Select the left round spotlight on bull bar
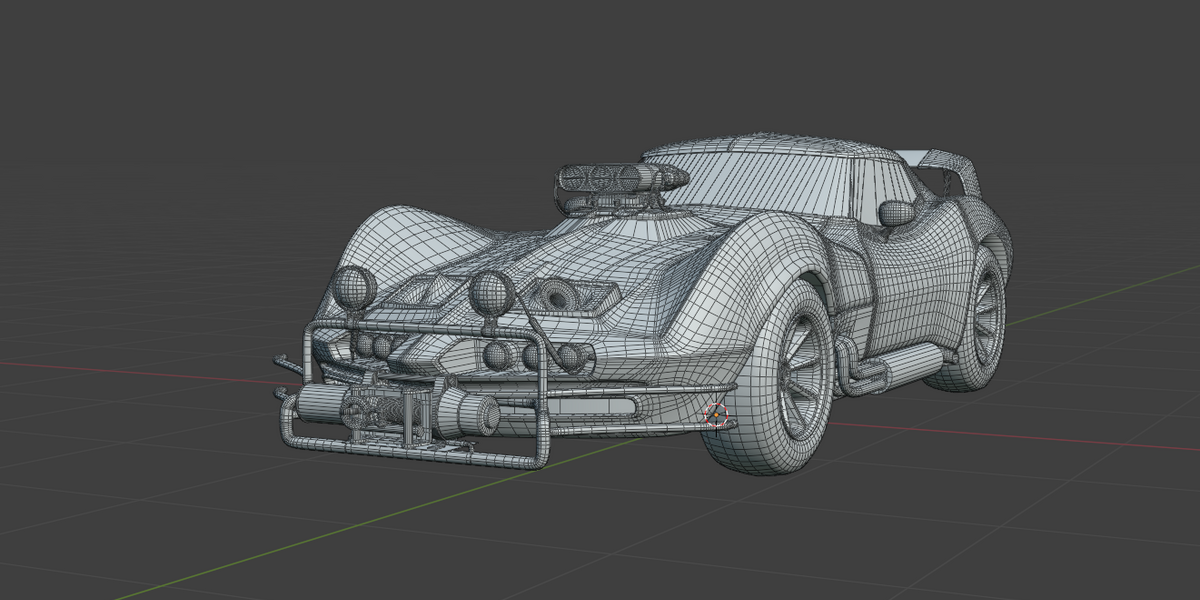 [354, 287]
